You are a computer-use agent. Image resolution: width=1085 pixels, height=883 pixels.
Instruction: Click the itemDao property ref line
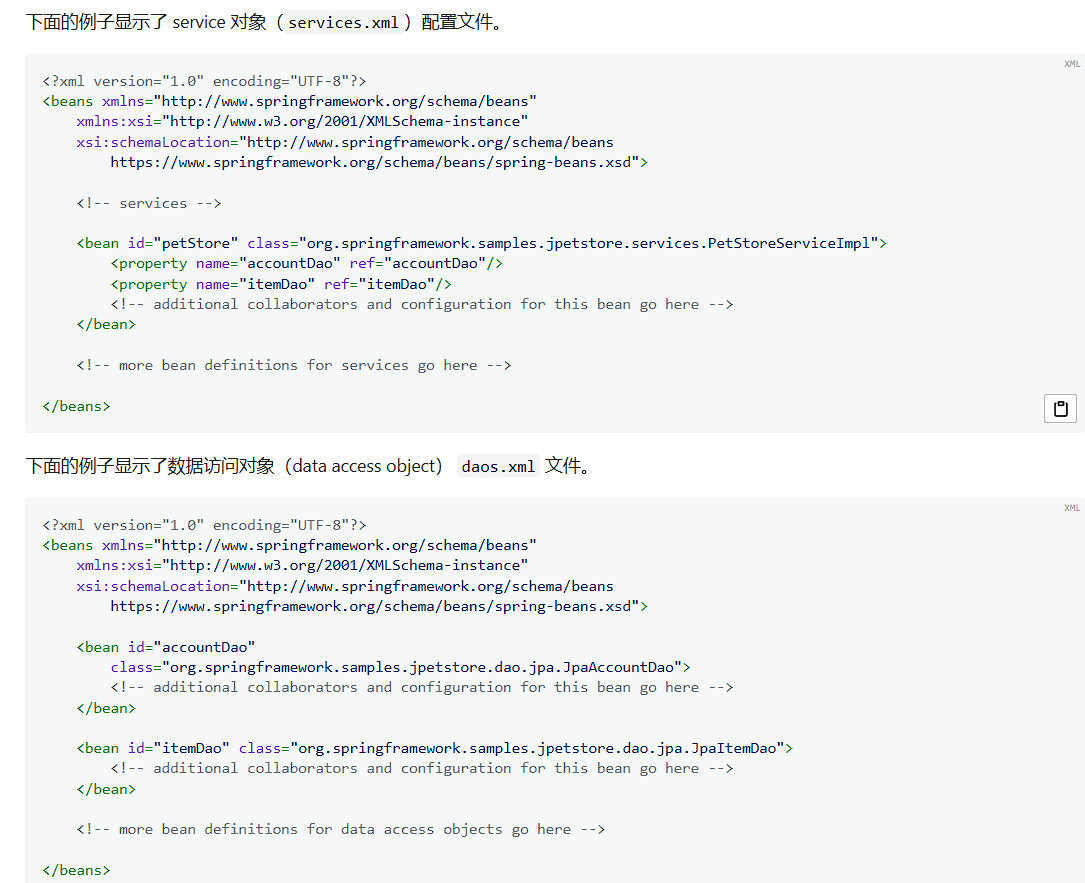click(x=281, y=284)
